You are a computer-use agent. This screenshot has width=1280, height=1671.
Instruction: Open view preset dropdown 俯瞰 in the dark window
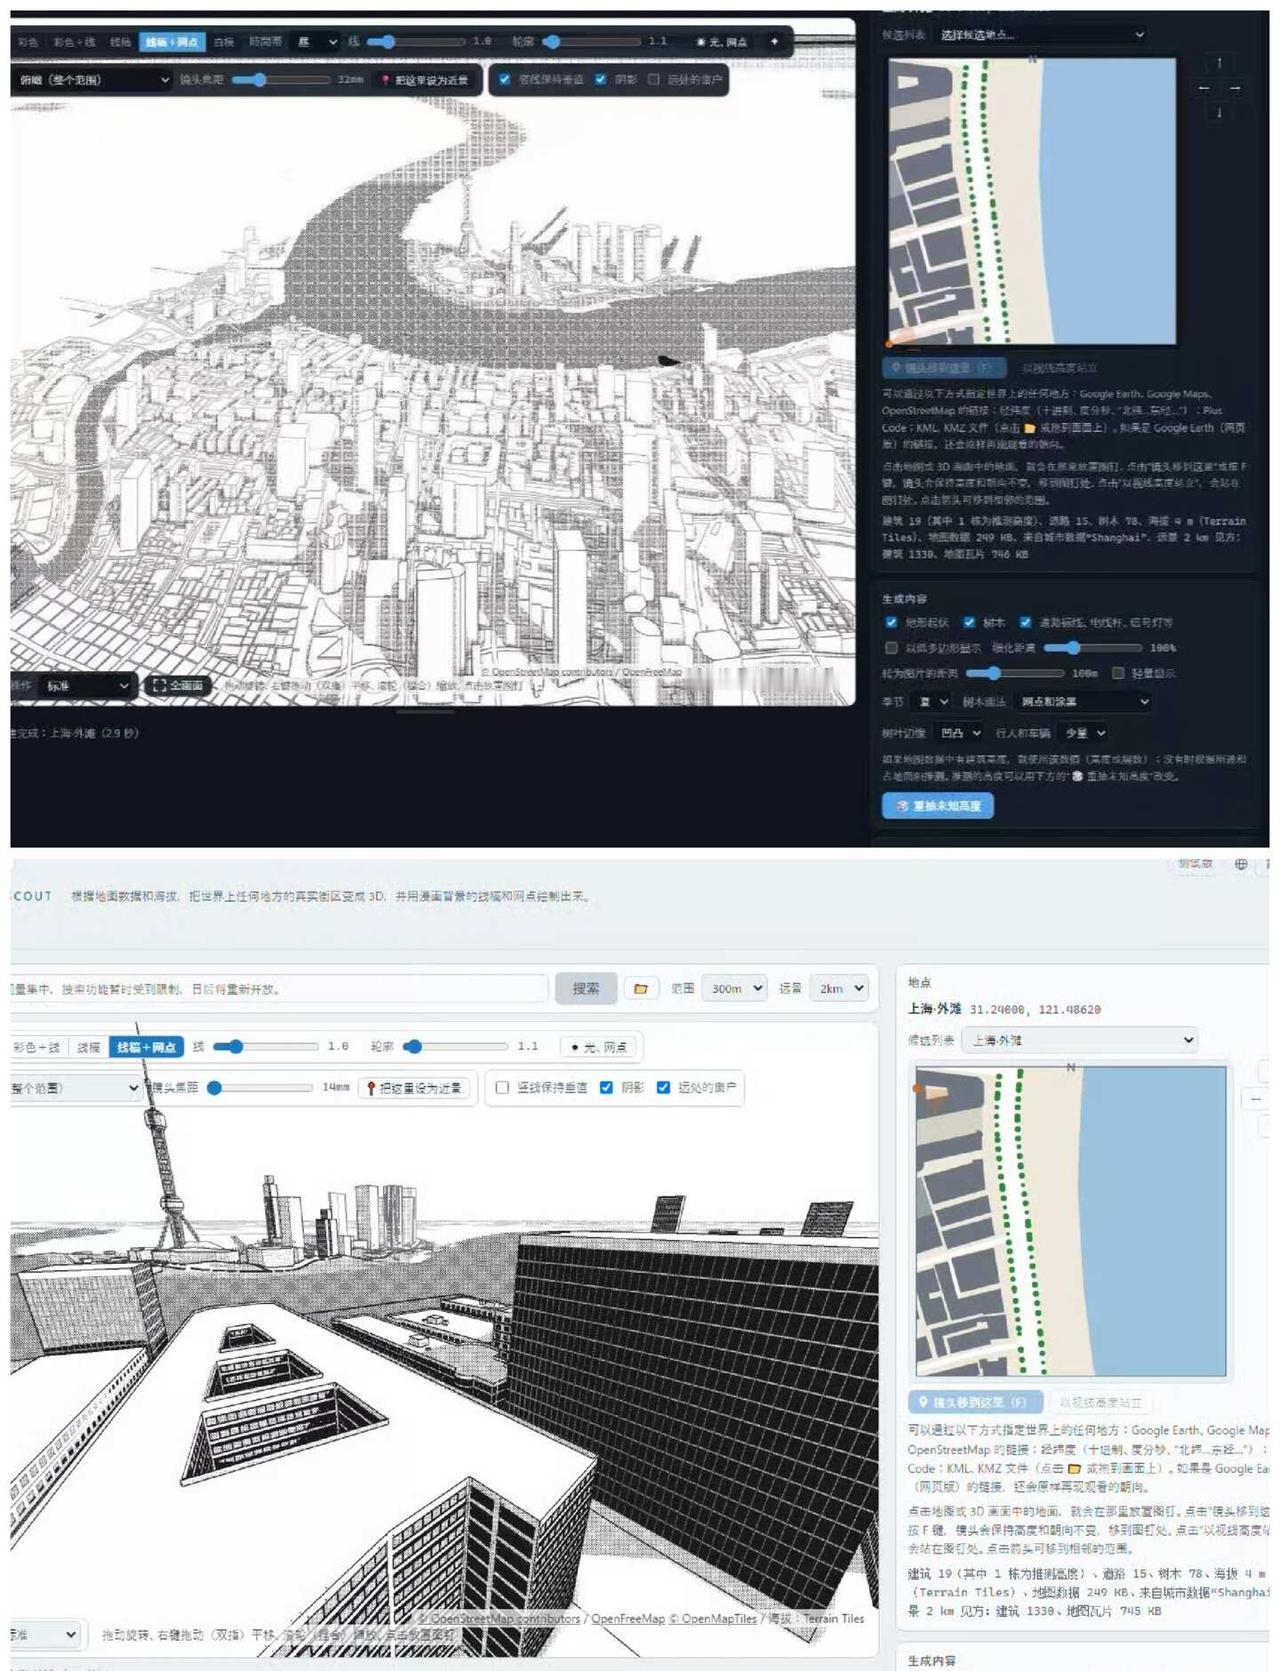point(93,80)
